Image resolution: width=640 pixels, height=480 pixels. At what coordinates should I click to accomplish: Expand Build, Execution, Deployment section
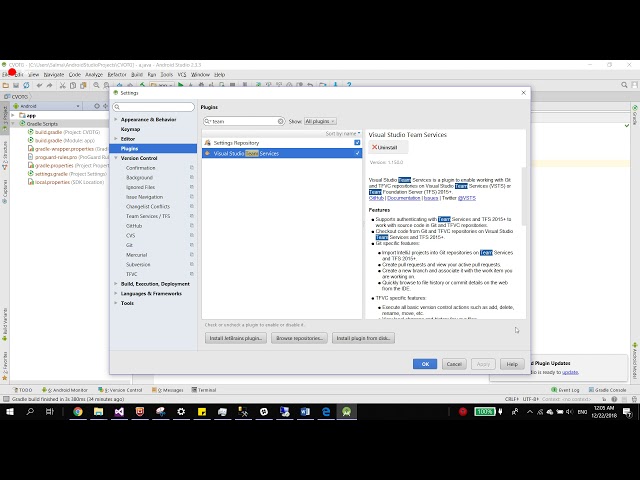116,284
